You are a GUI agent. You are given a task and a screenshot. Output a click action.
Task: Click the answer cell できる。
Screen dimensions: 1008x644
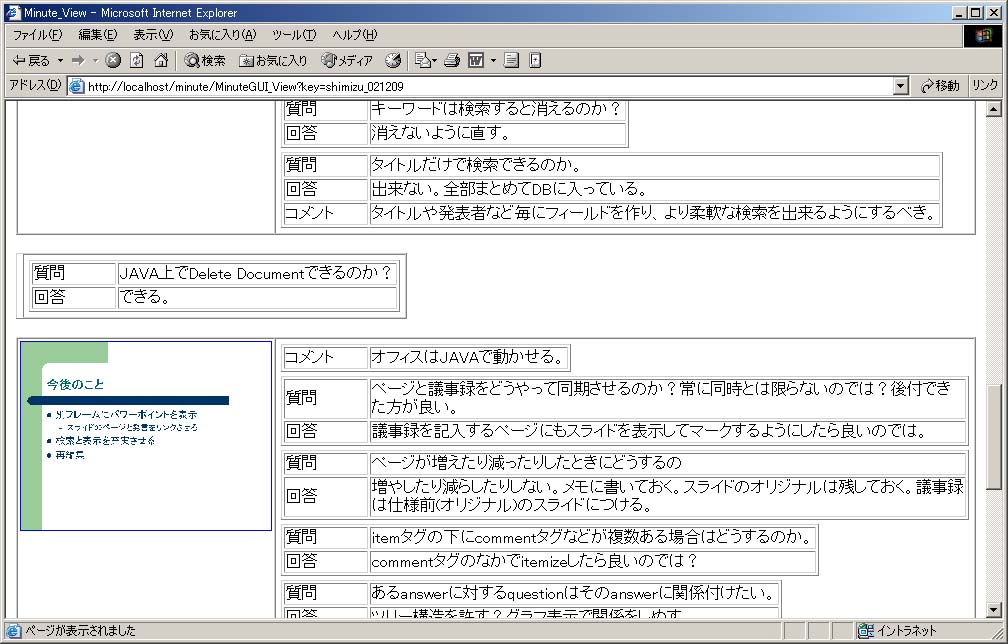257,297
